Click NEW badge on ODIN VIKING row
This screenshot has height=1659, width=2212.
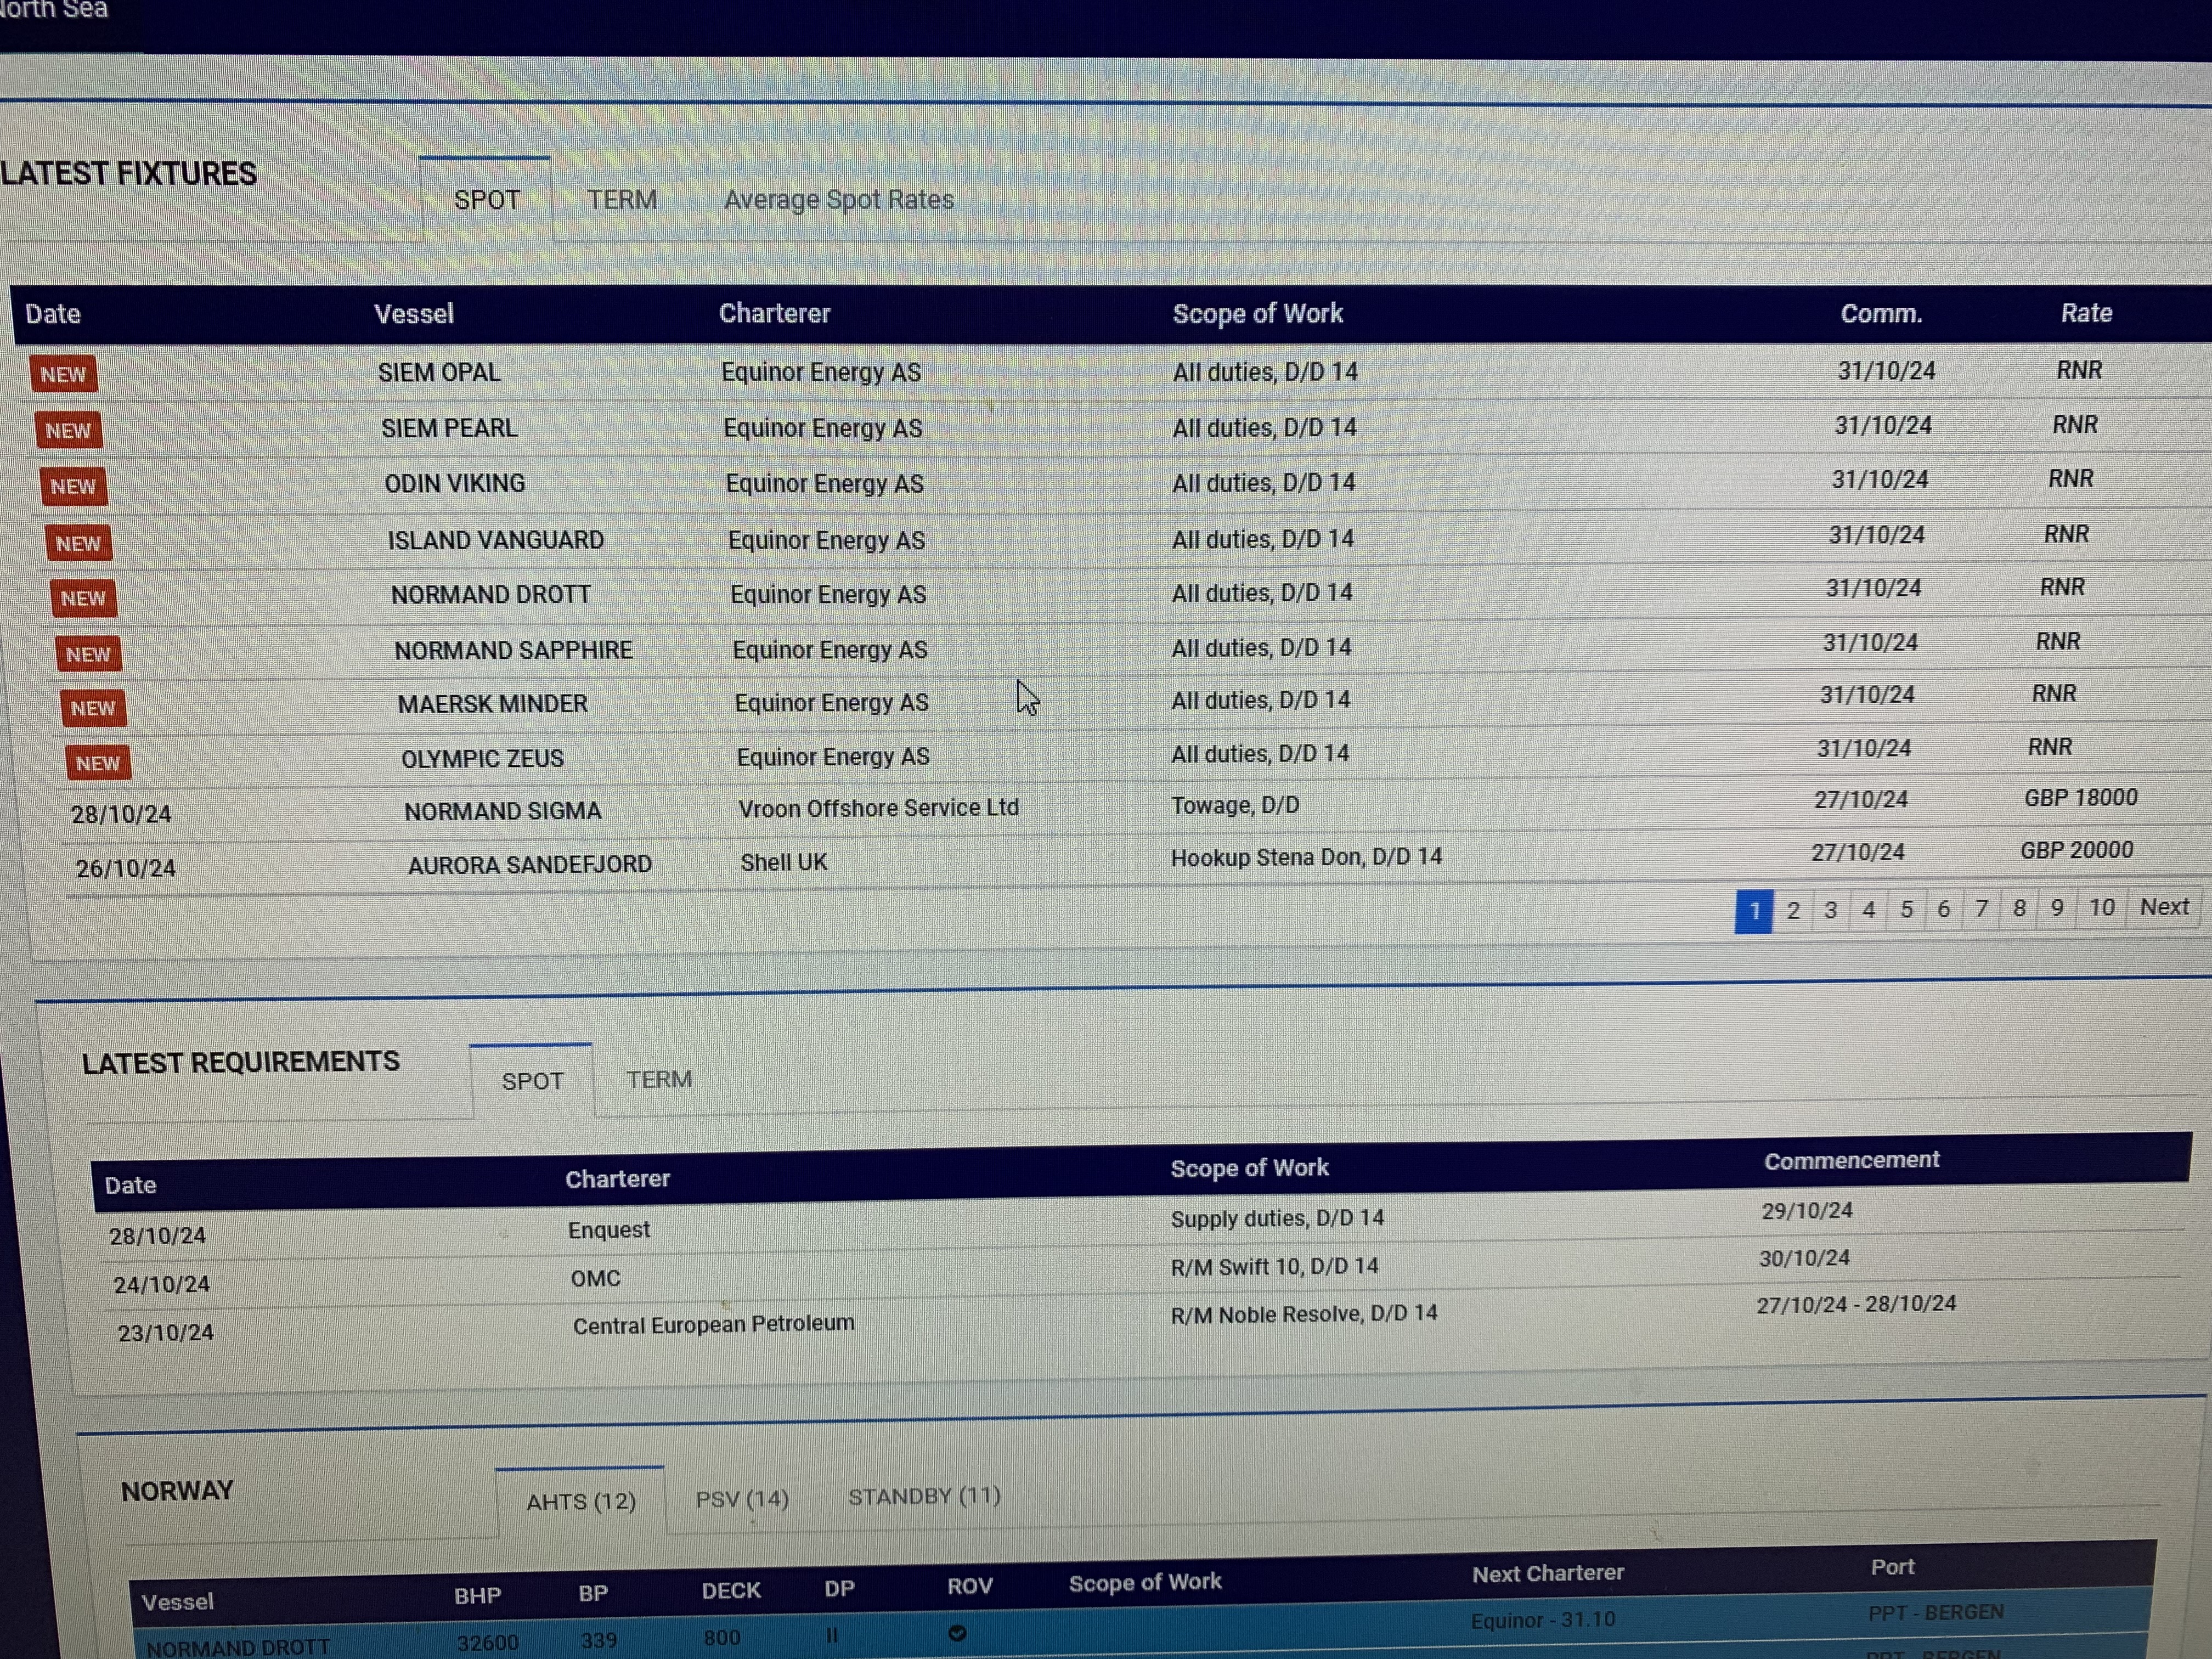(73, 486)
